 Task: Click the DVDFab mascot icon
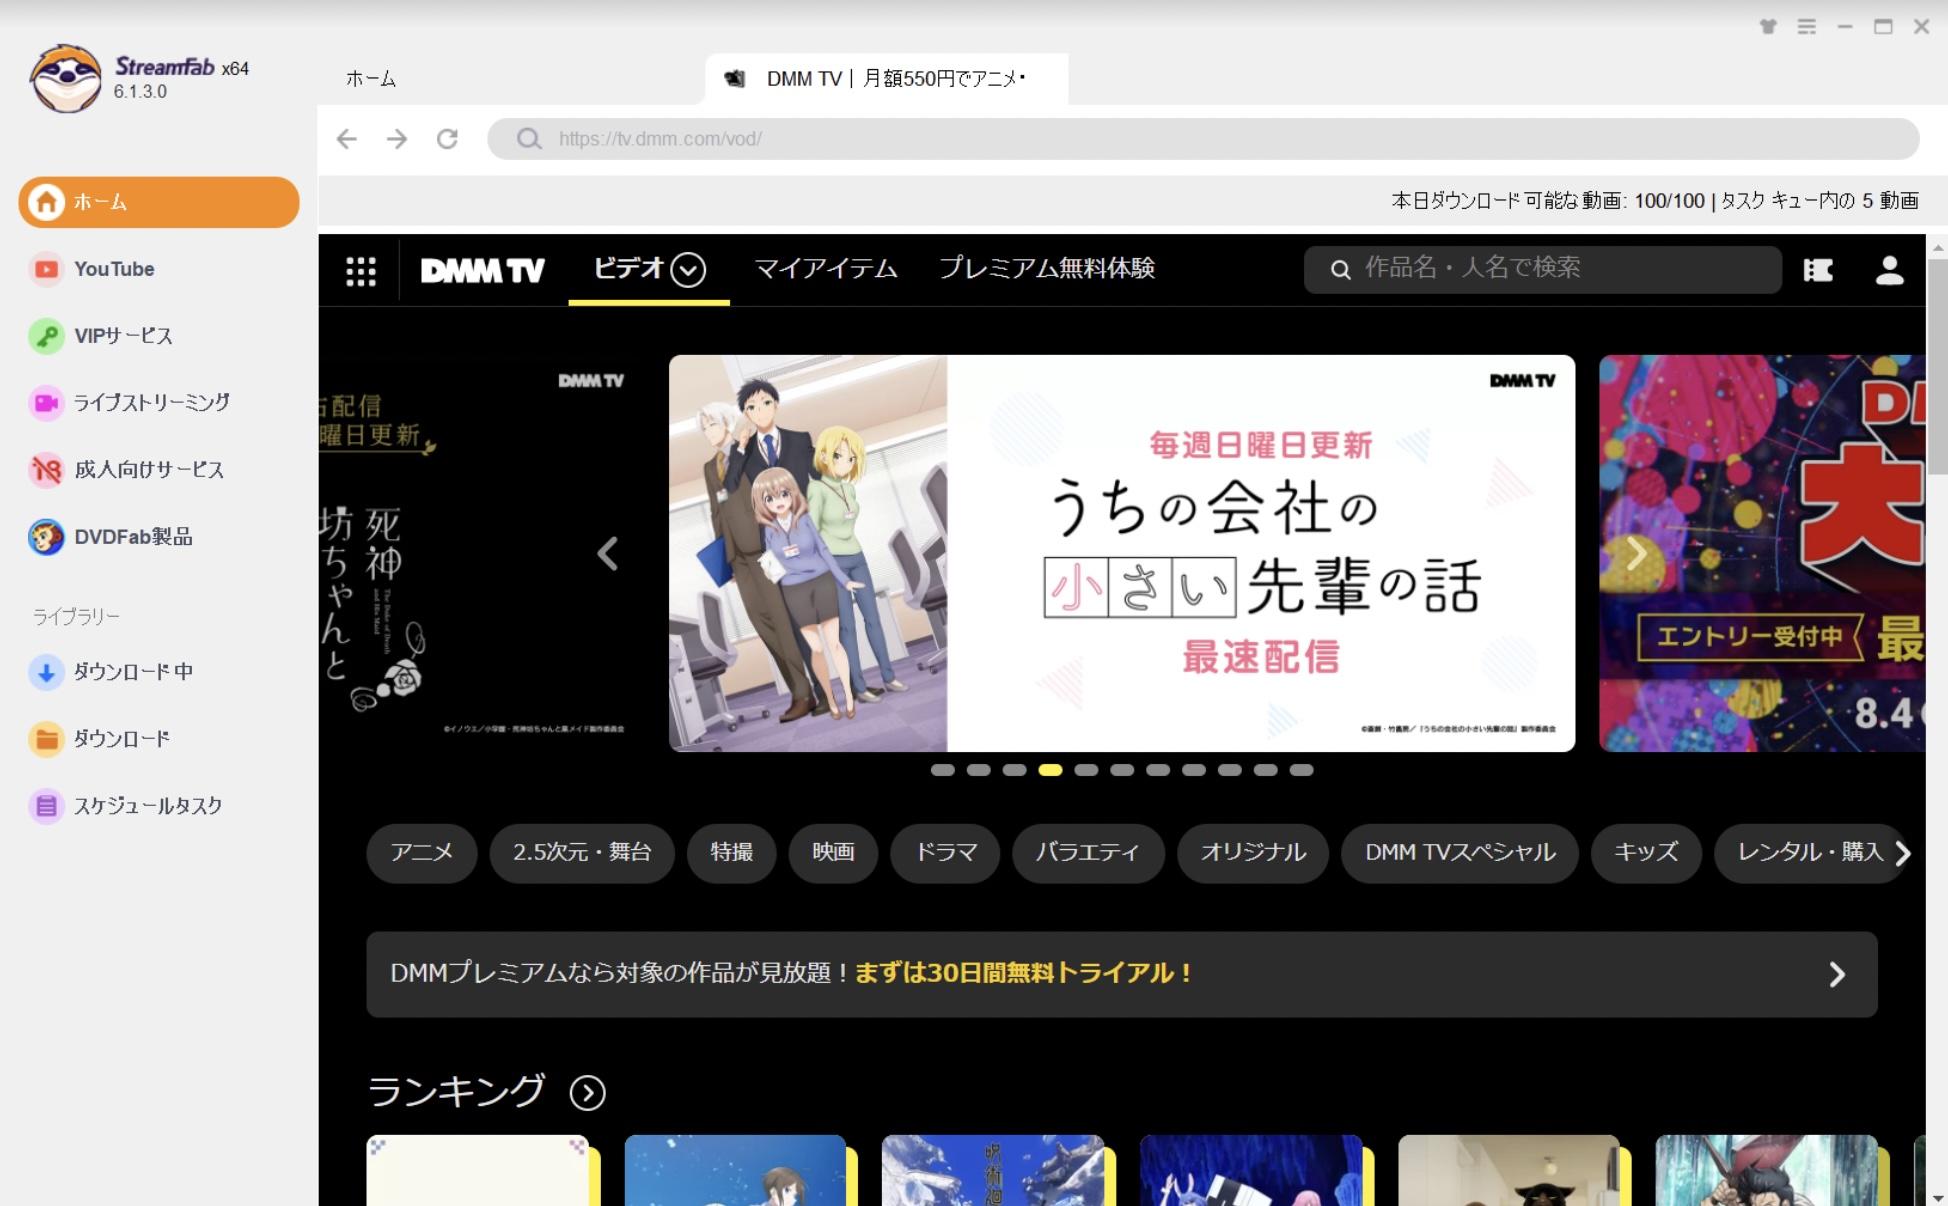[46, 537]
